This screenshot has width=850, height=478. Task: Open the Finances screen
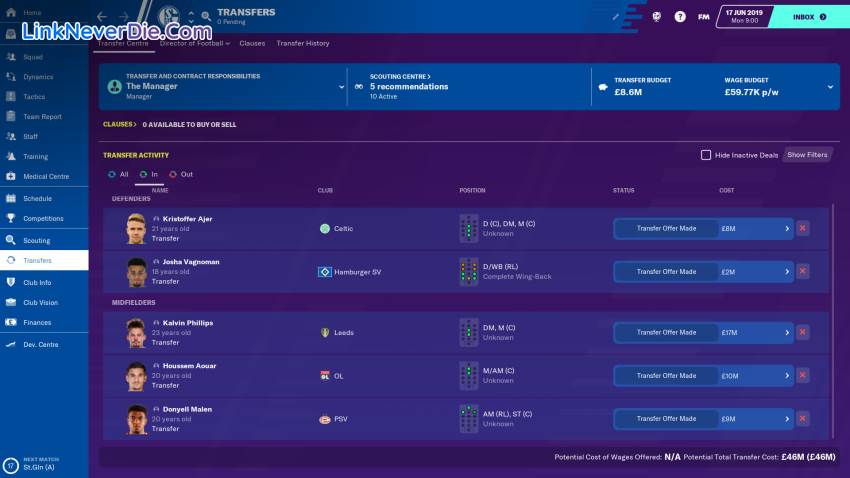pos(43,322)
